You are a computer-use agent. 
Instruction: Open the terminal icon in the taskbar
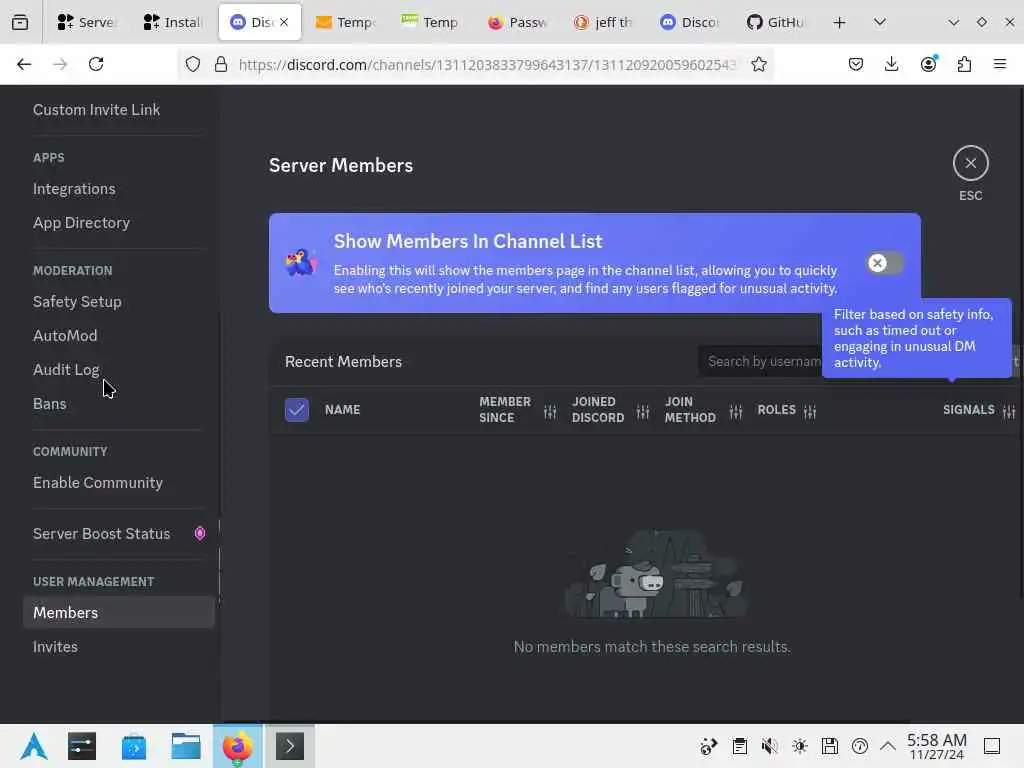[290, 746]
